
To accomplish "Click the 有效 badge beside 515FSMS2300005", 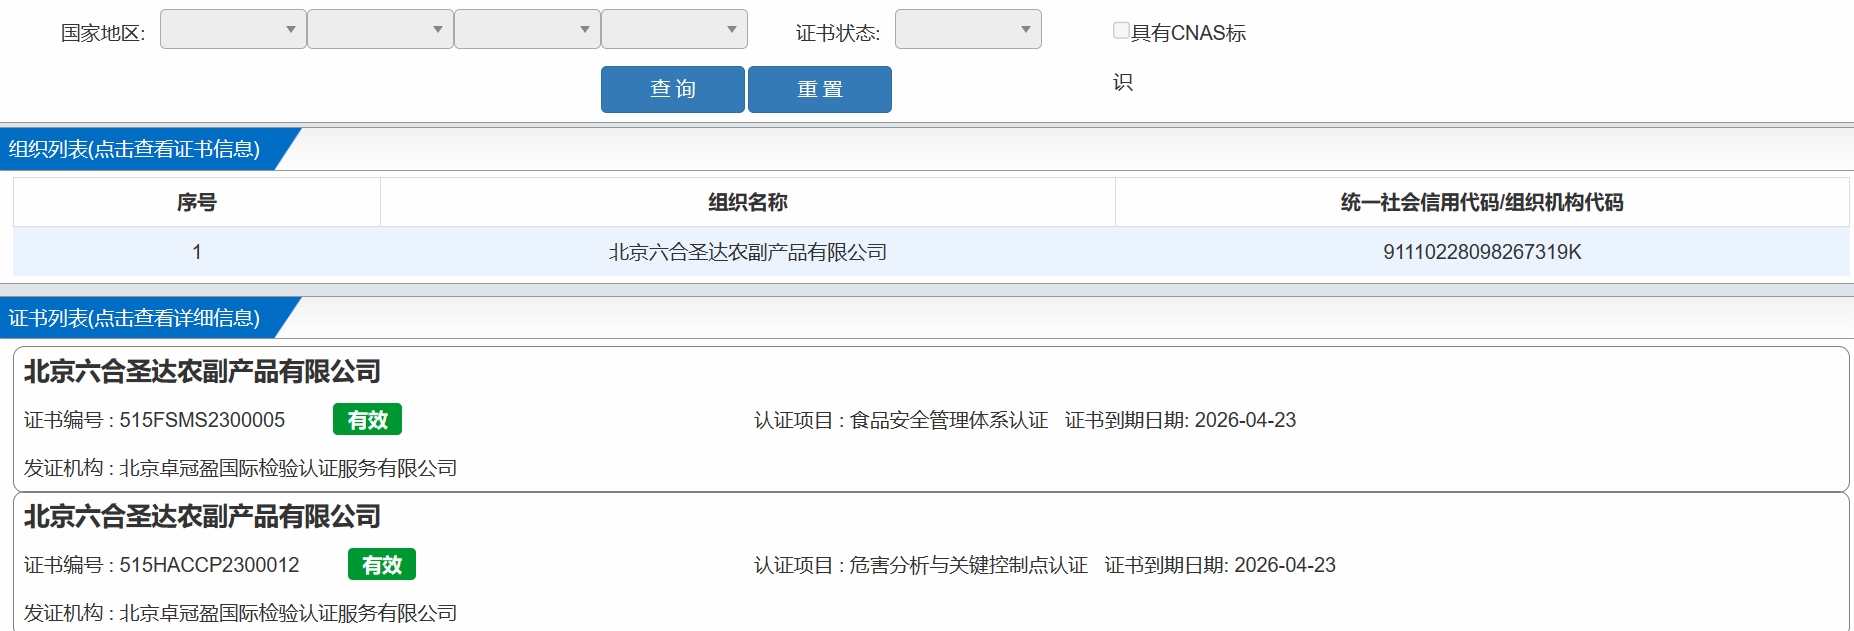I will pyautogui.click(x=367, y=420).
